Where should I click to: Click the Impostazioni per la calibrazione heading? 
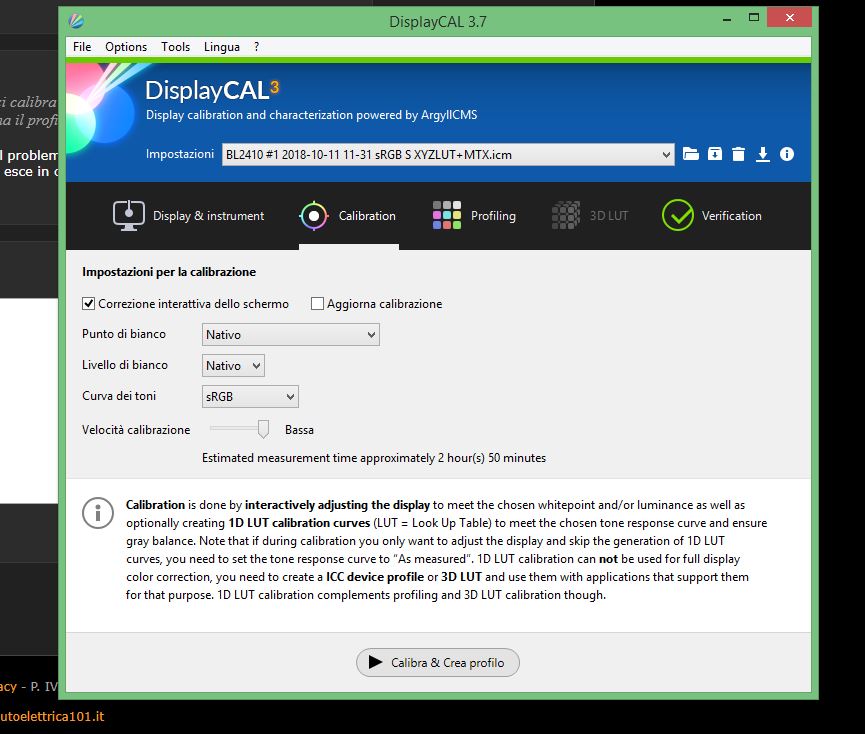tap(169, 272)
